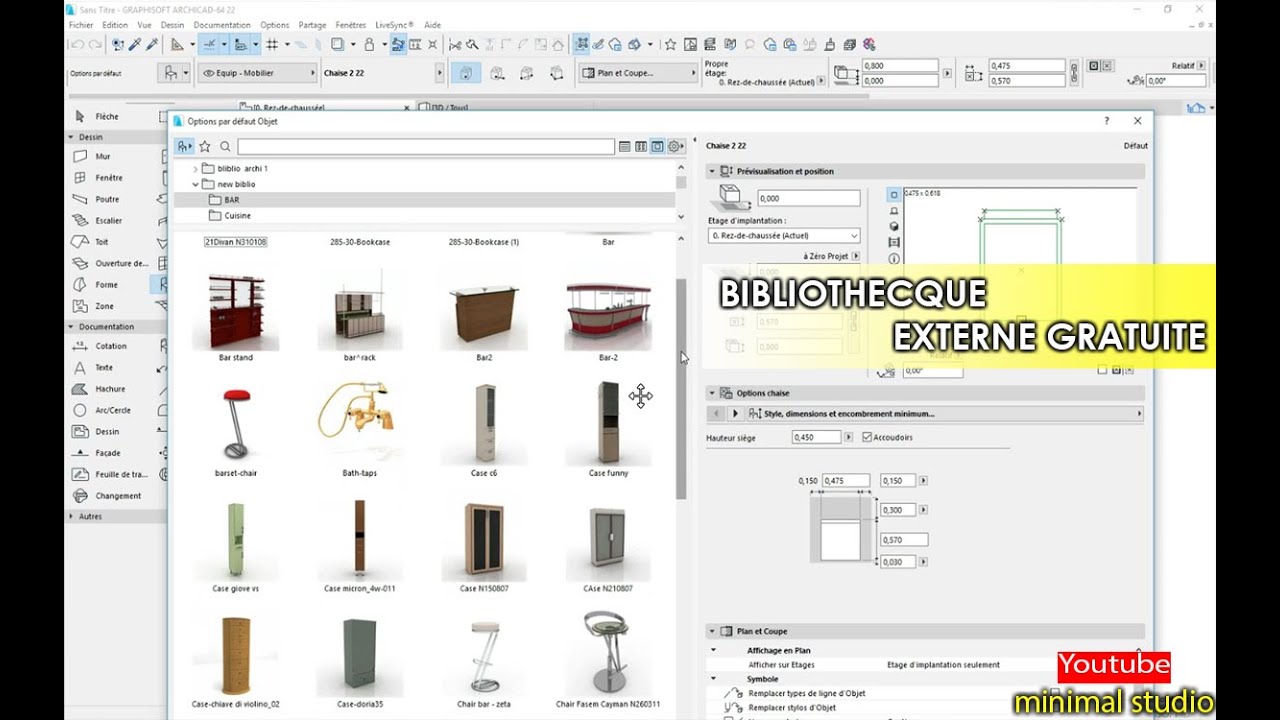Open the Etage d'implantation dropdown
This screenshot has width=1280, height=720.
pos(784,236)
